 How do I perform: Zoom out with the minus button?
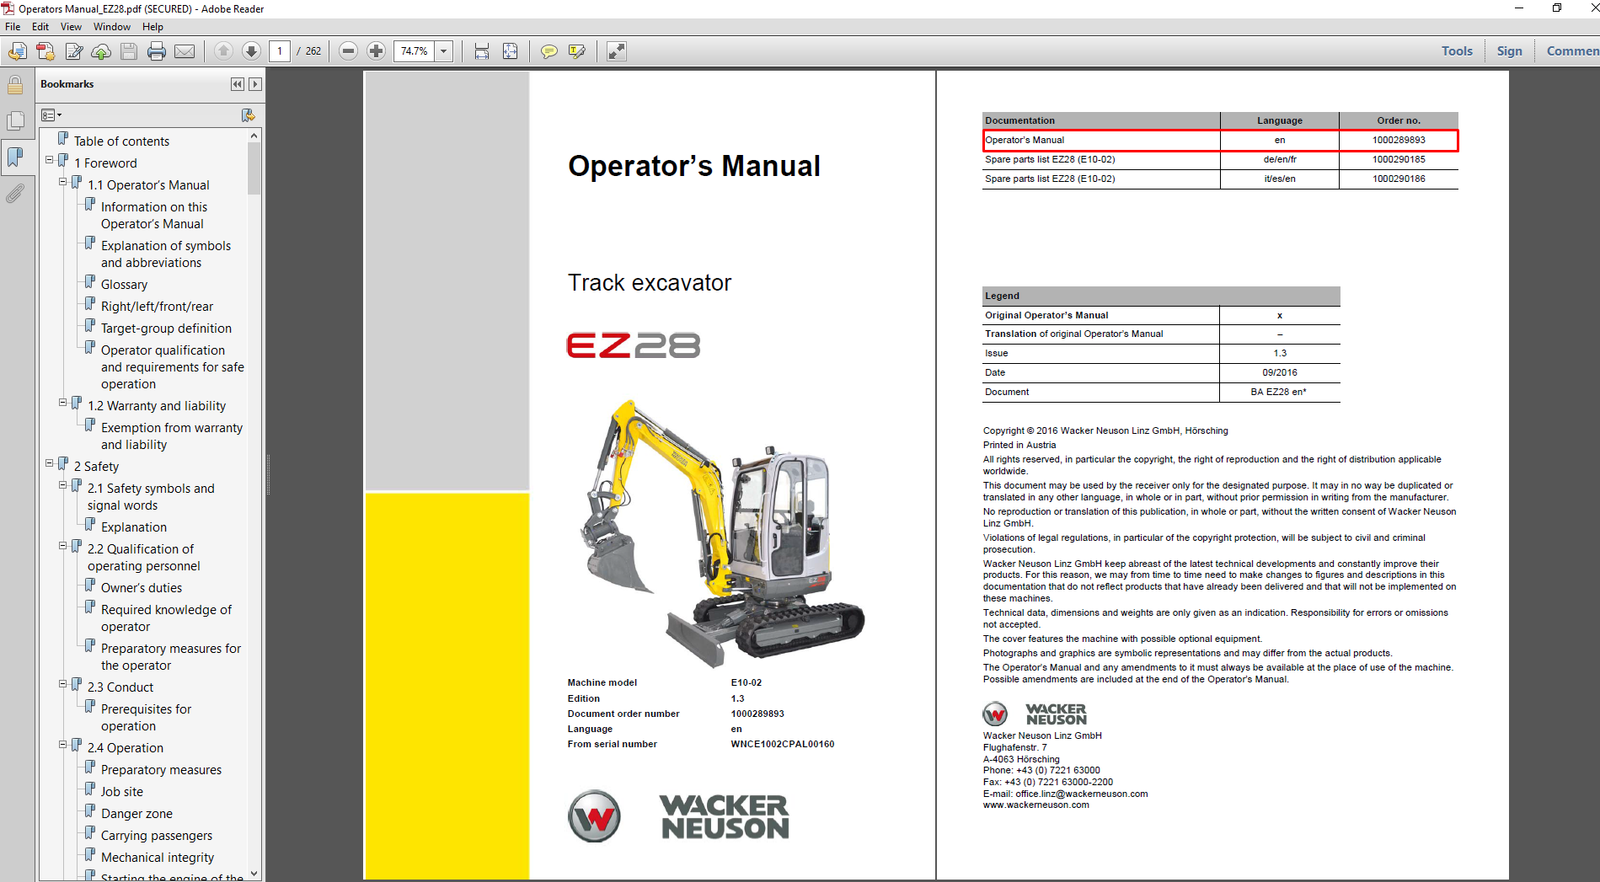pyautogui.click(x=348, y=51)
